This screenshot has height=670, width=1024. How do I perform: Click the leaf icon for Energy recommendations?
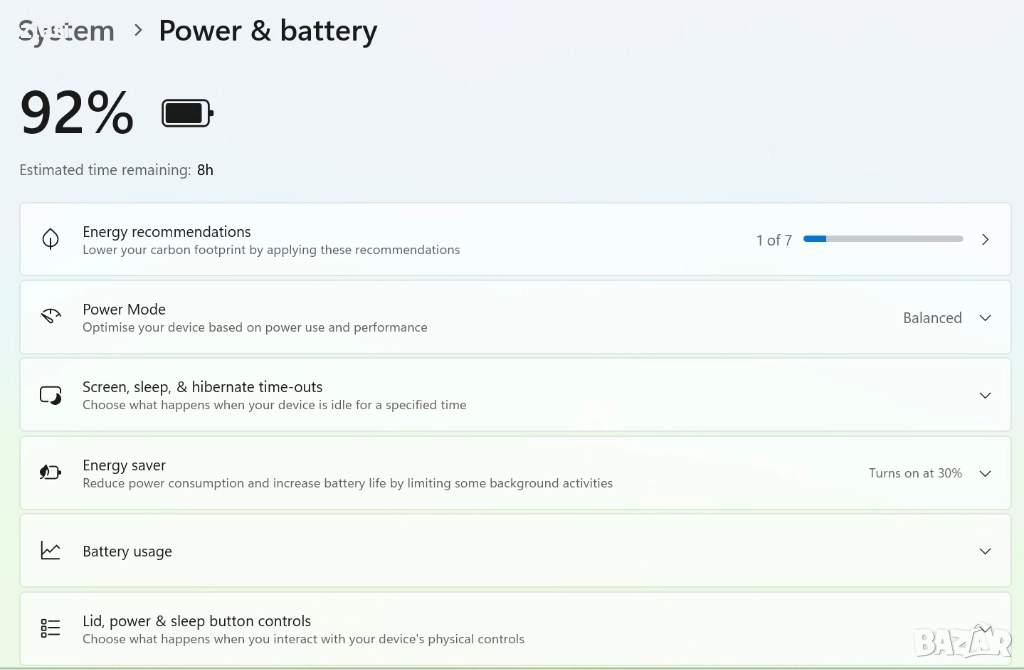[50, 240]
